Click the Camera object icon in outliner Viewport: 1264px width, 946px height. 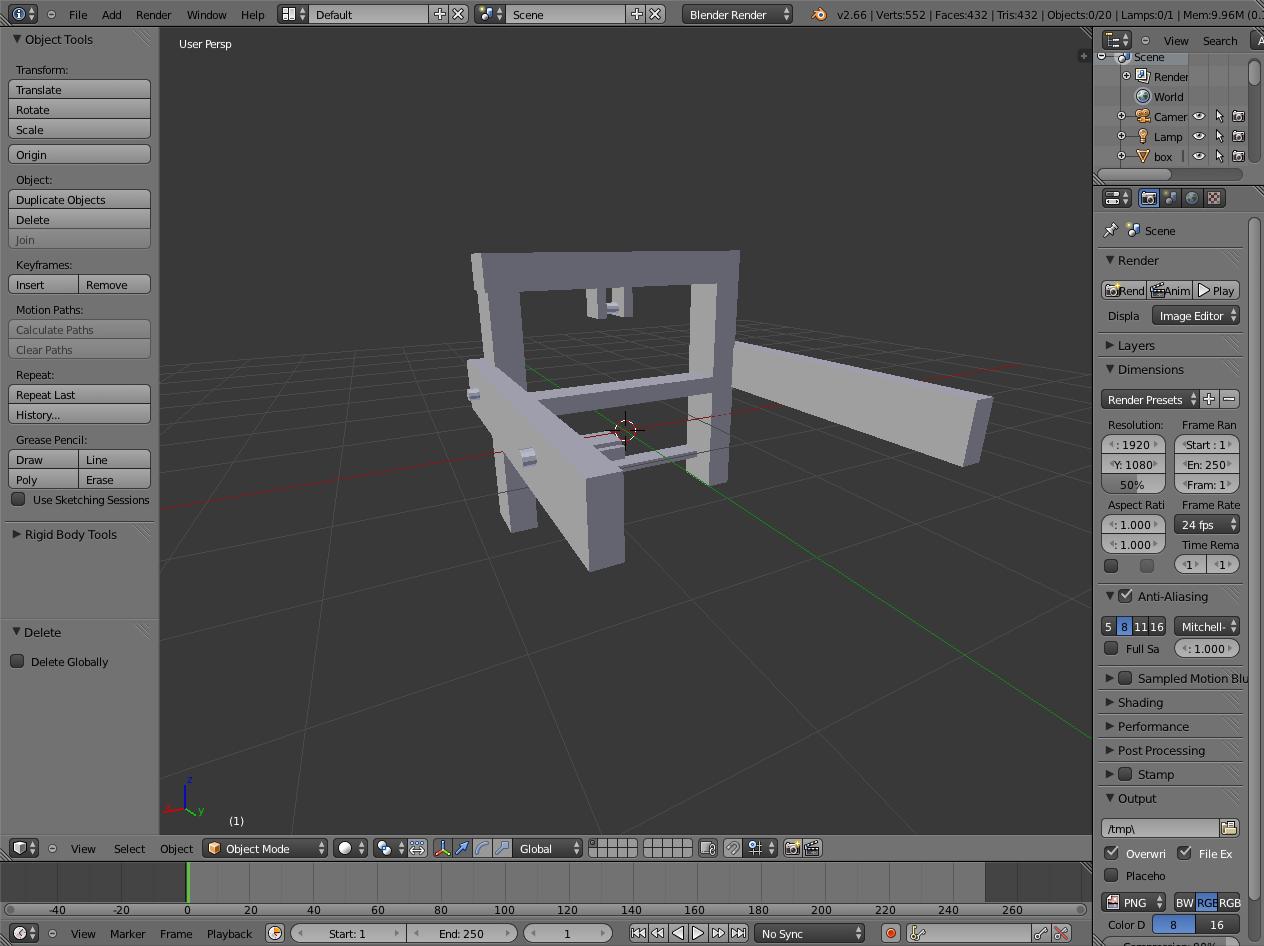coord(1143,116)
